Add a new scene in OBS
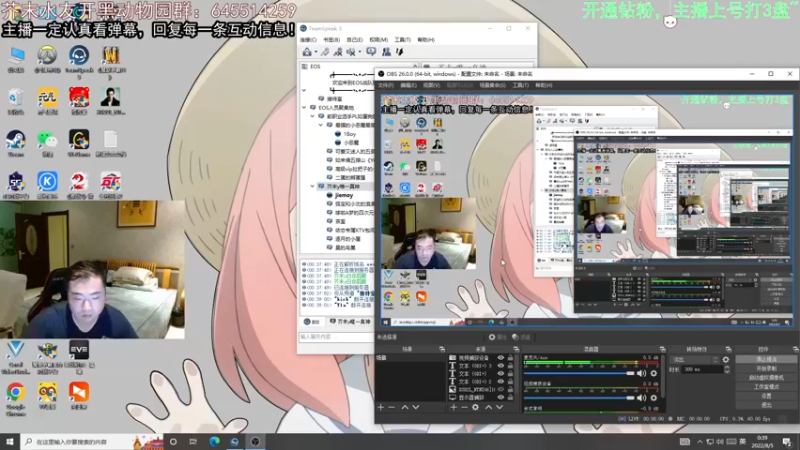This screenshot has height=450, width=800. [381, 407]
